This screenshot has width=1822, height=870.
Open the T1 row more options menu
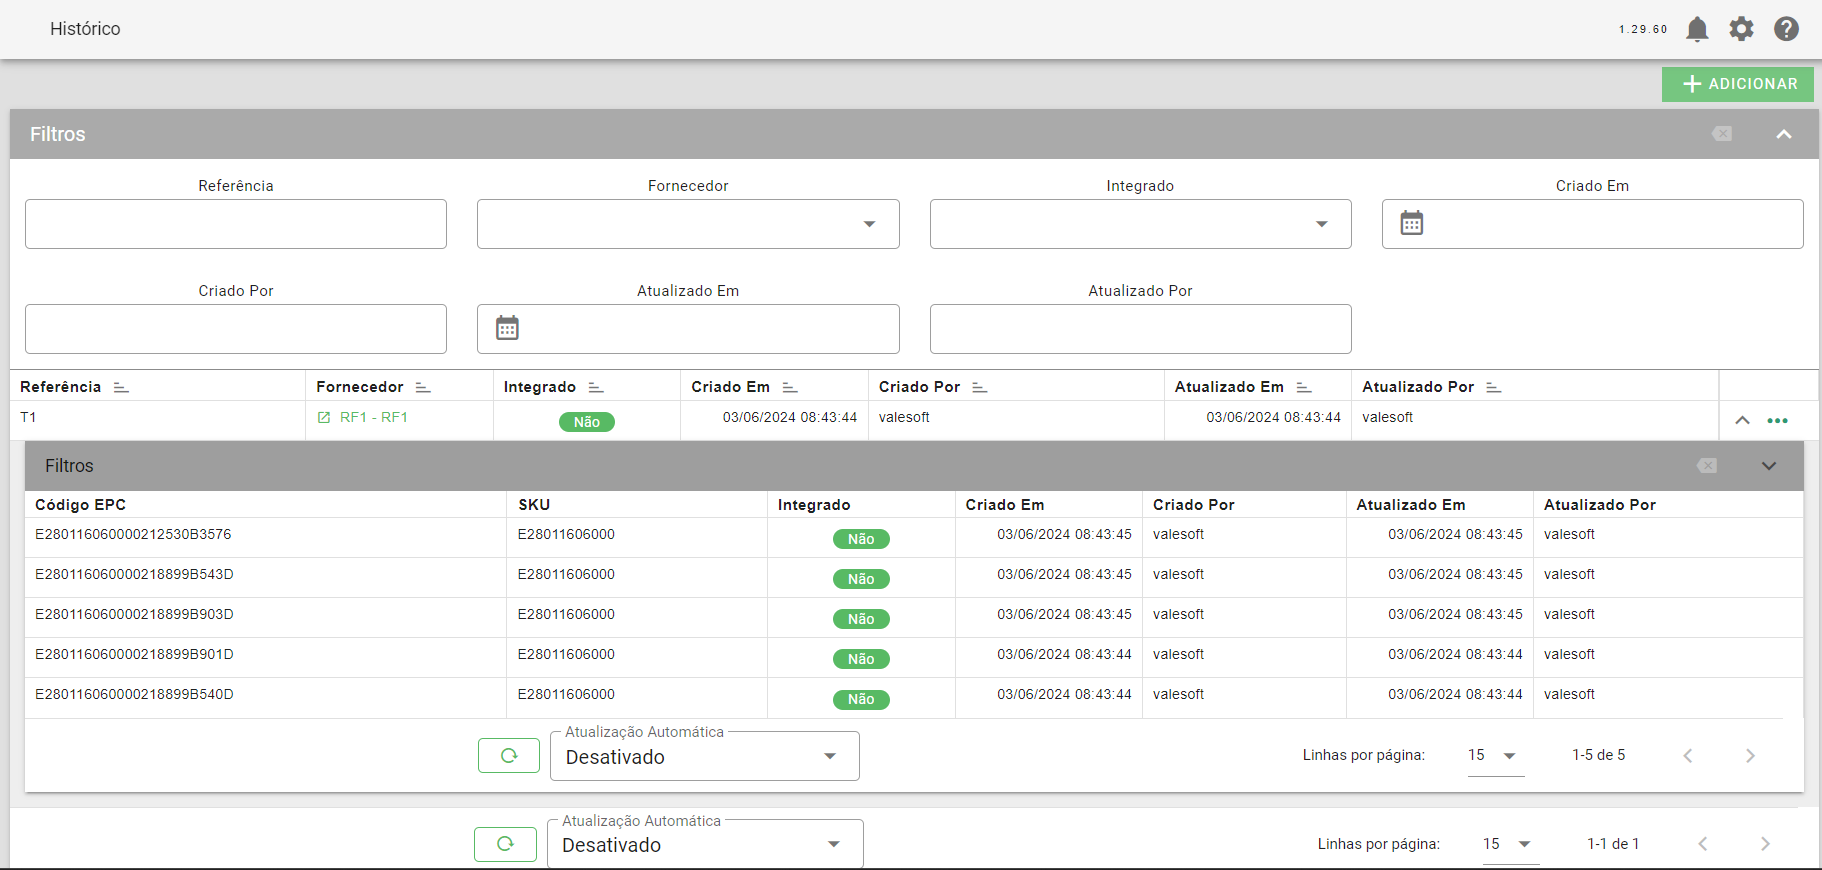[1777, 421]
